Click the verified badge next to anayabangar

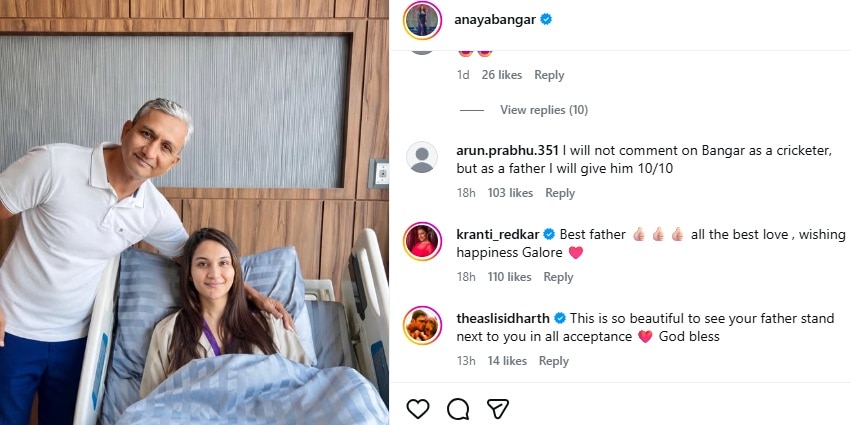tap(547, 19)
